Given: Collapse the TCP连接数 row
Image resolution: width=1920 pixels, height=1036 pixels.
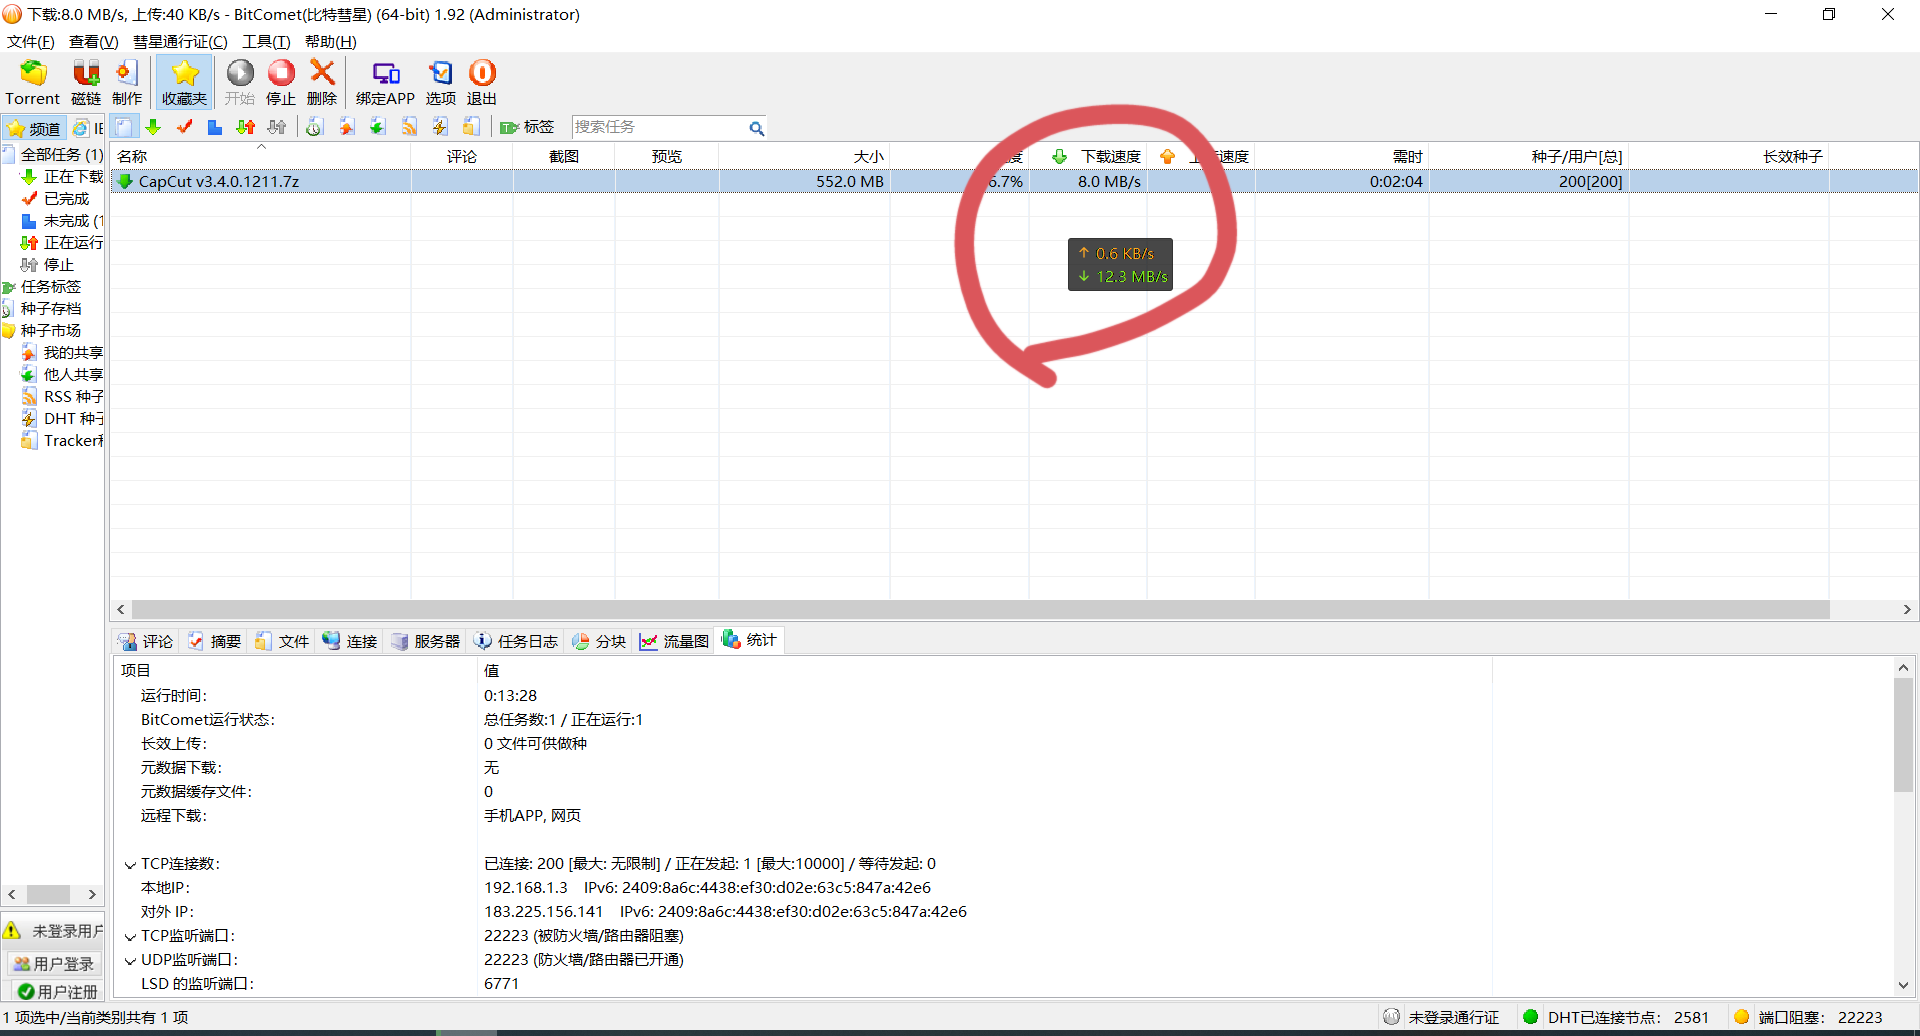Looking at the screenshot, I should pyautogui.click(x=130, y=865).
